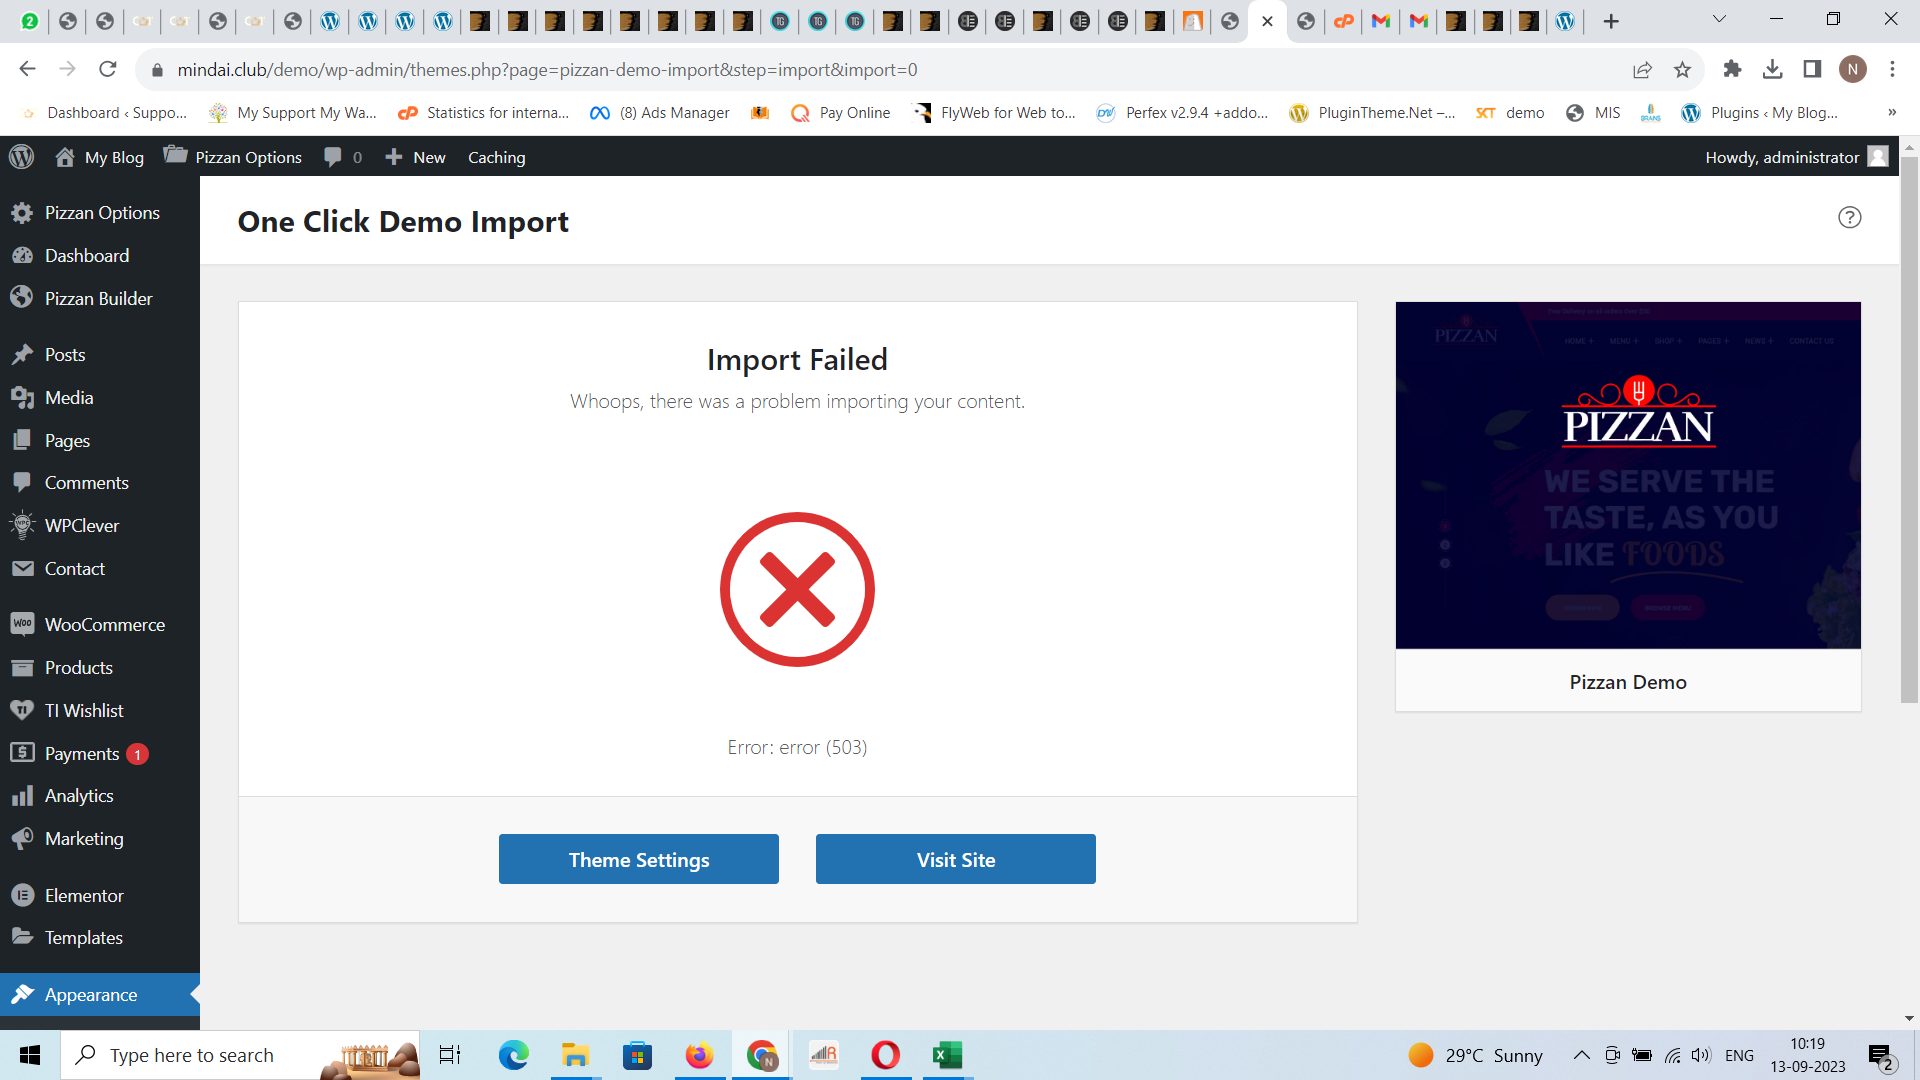Open a new browser tab
1920x1080 pixels.
point(1611,21)
